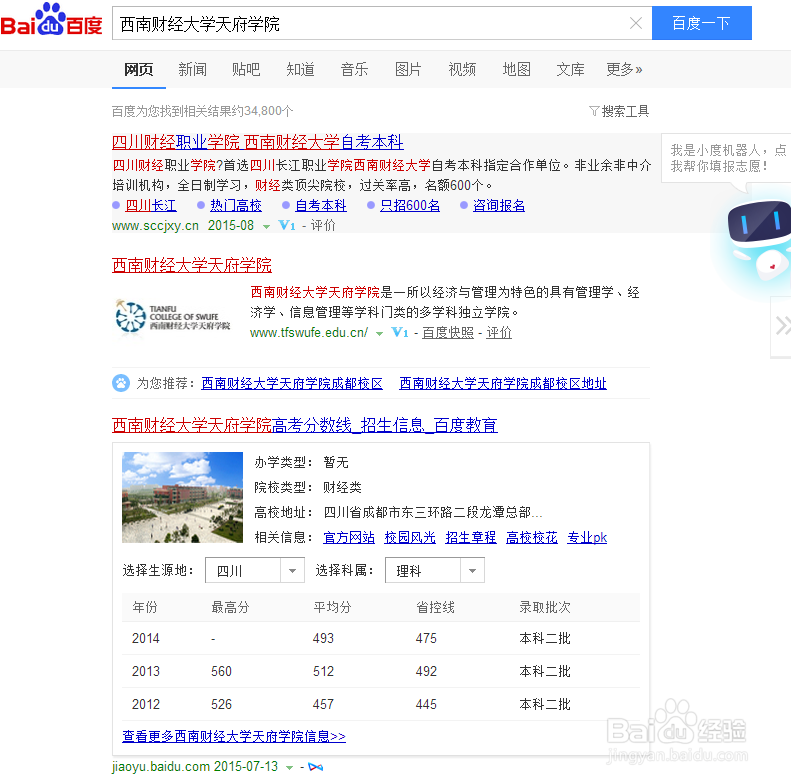Open the 西南财经大学天府学院 result title
The width and height of the screenshot is (791, 783).
[192, 265]
